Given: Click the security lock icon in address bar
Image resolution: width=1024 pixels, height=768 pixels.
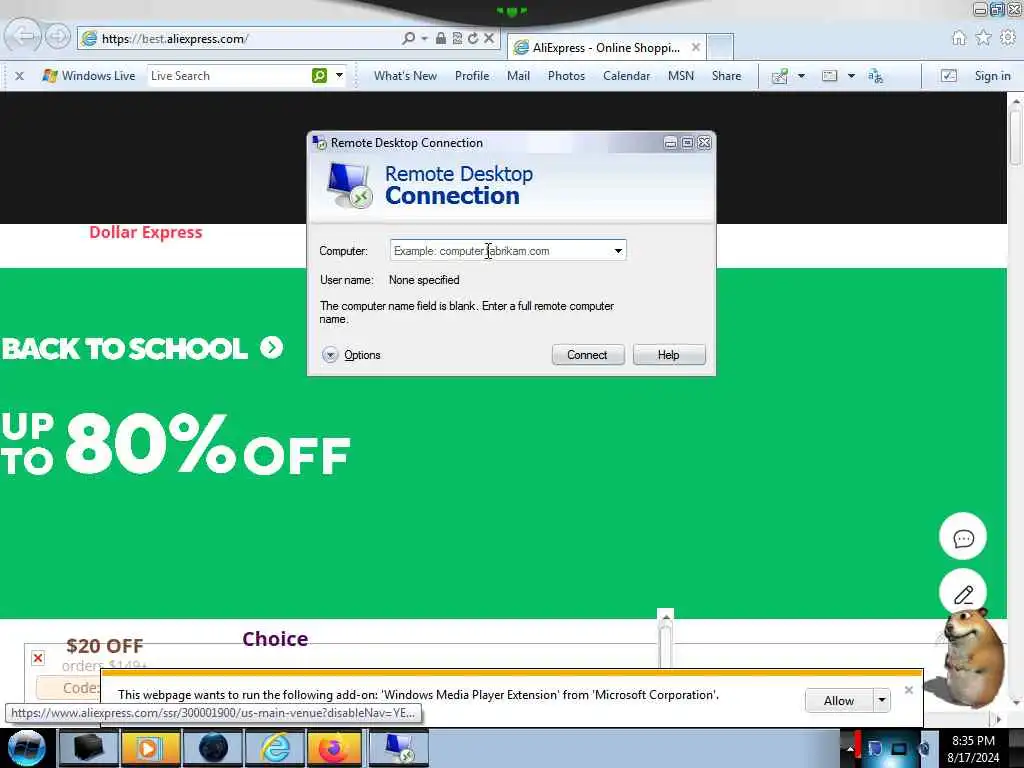Looking at the screenshot, I should pos(441,39).
